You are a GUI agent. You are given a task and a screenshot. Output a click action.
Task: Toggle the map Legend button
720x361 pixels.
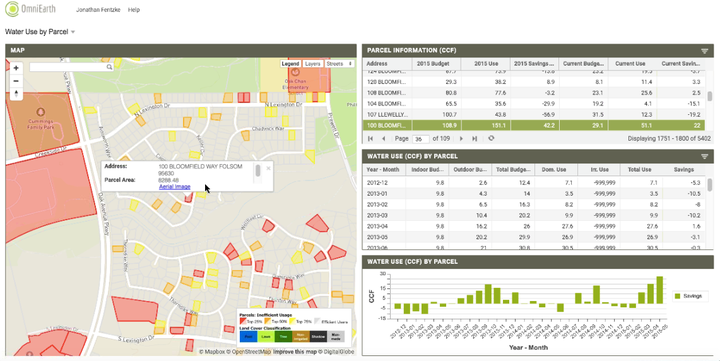point(290,64)
